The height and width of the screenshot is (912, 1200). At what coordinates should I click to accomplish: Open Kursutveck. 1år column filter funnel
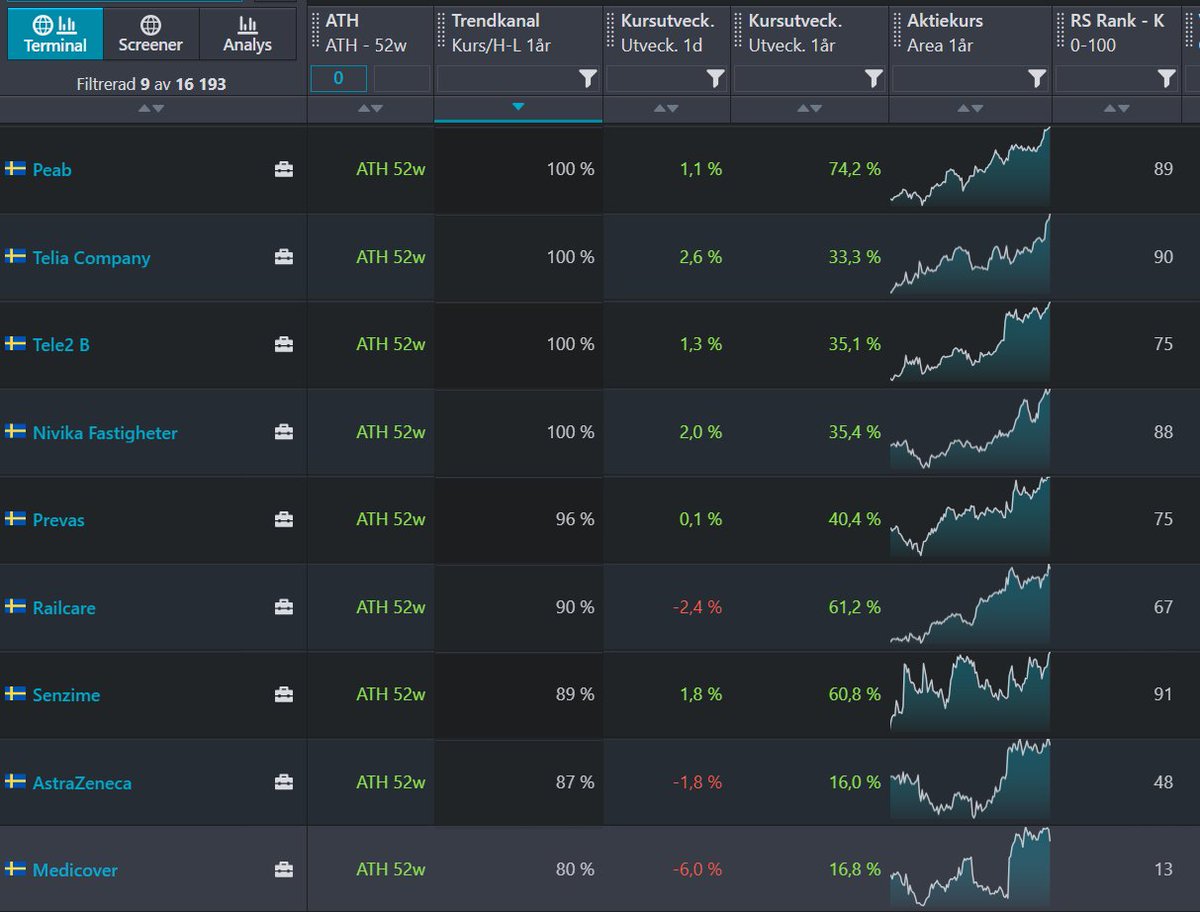(874, 79)
